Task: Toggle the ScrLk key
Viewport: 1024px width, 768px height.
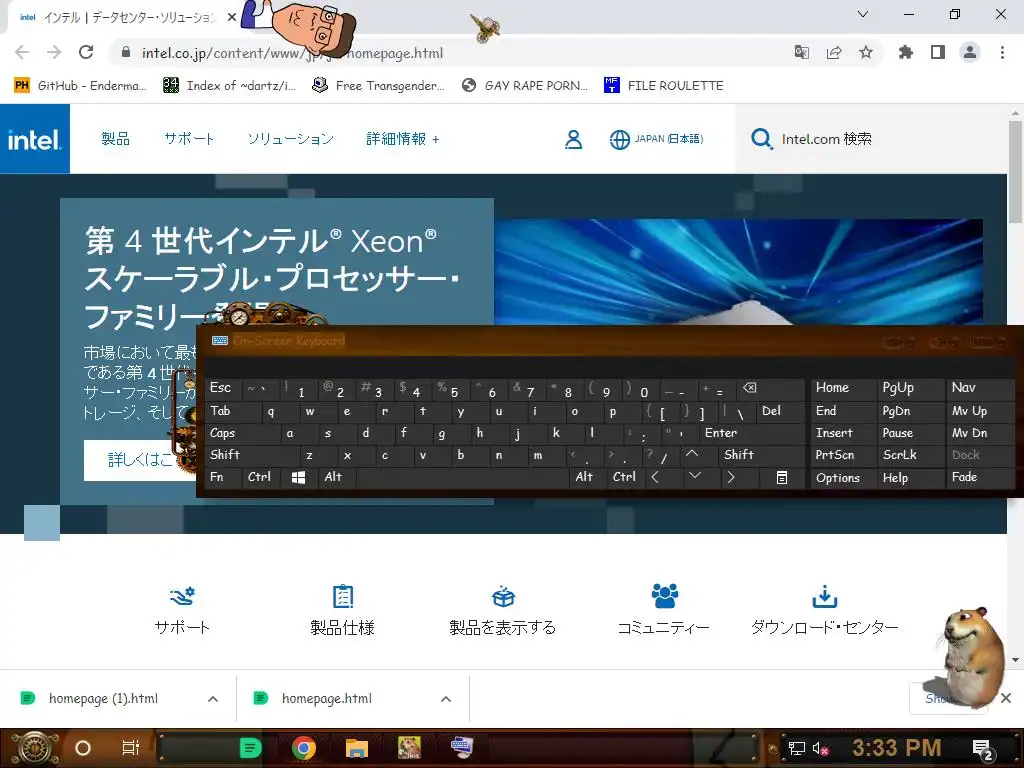Action: coord(911,455)
